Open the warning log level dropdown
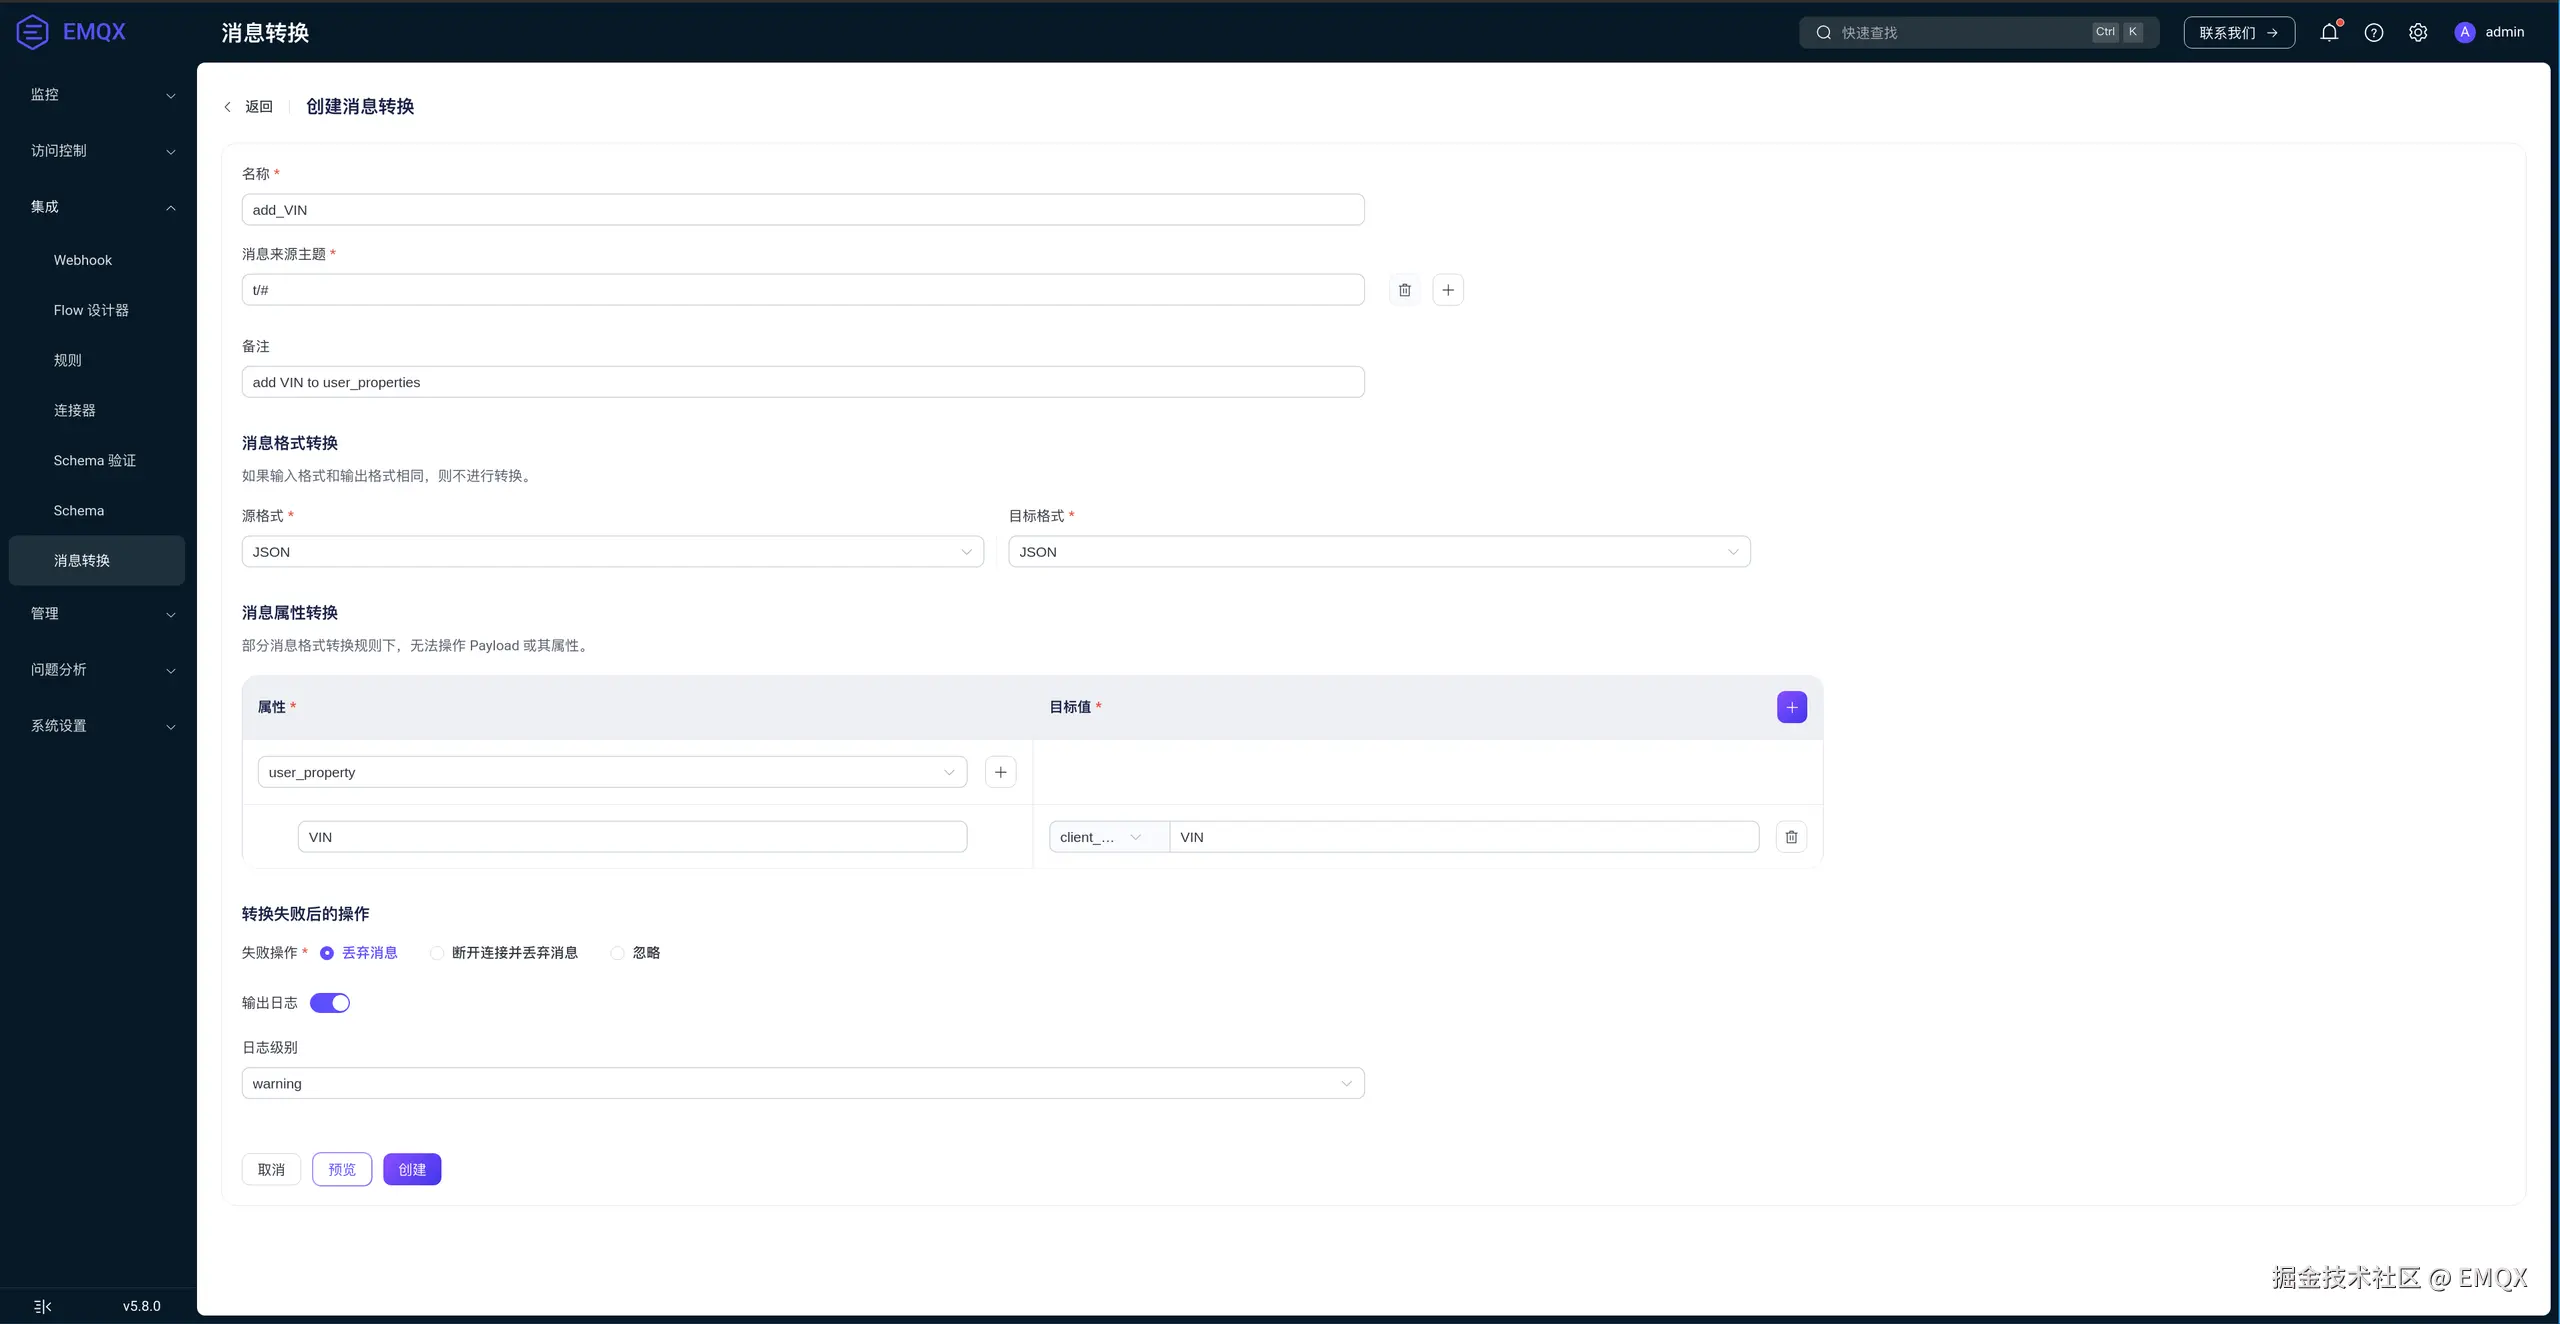This screenshot has height=1324, width=2560. (802, 1084)
